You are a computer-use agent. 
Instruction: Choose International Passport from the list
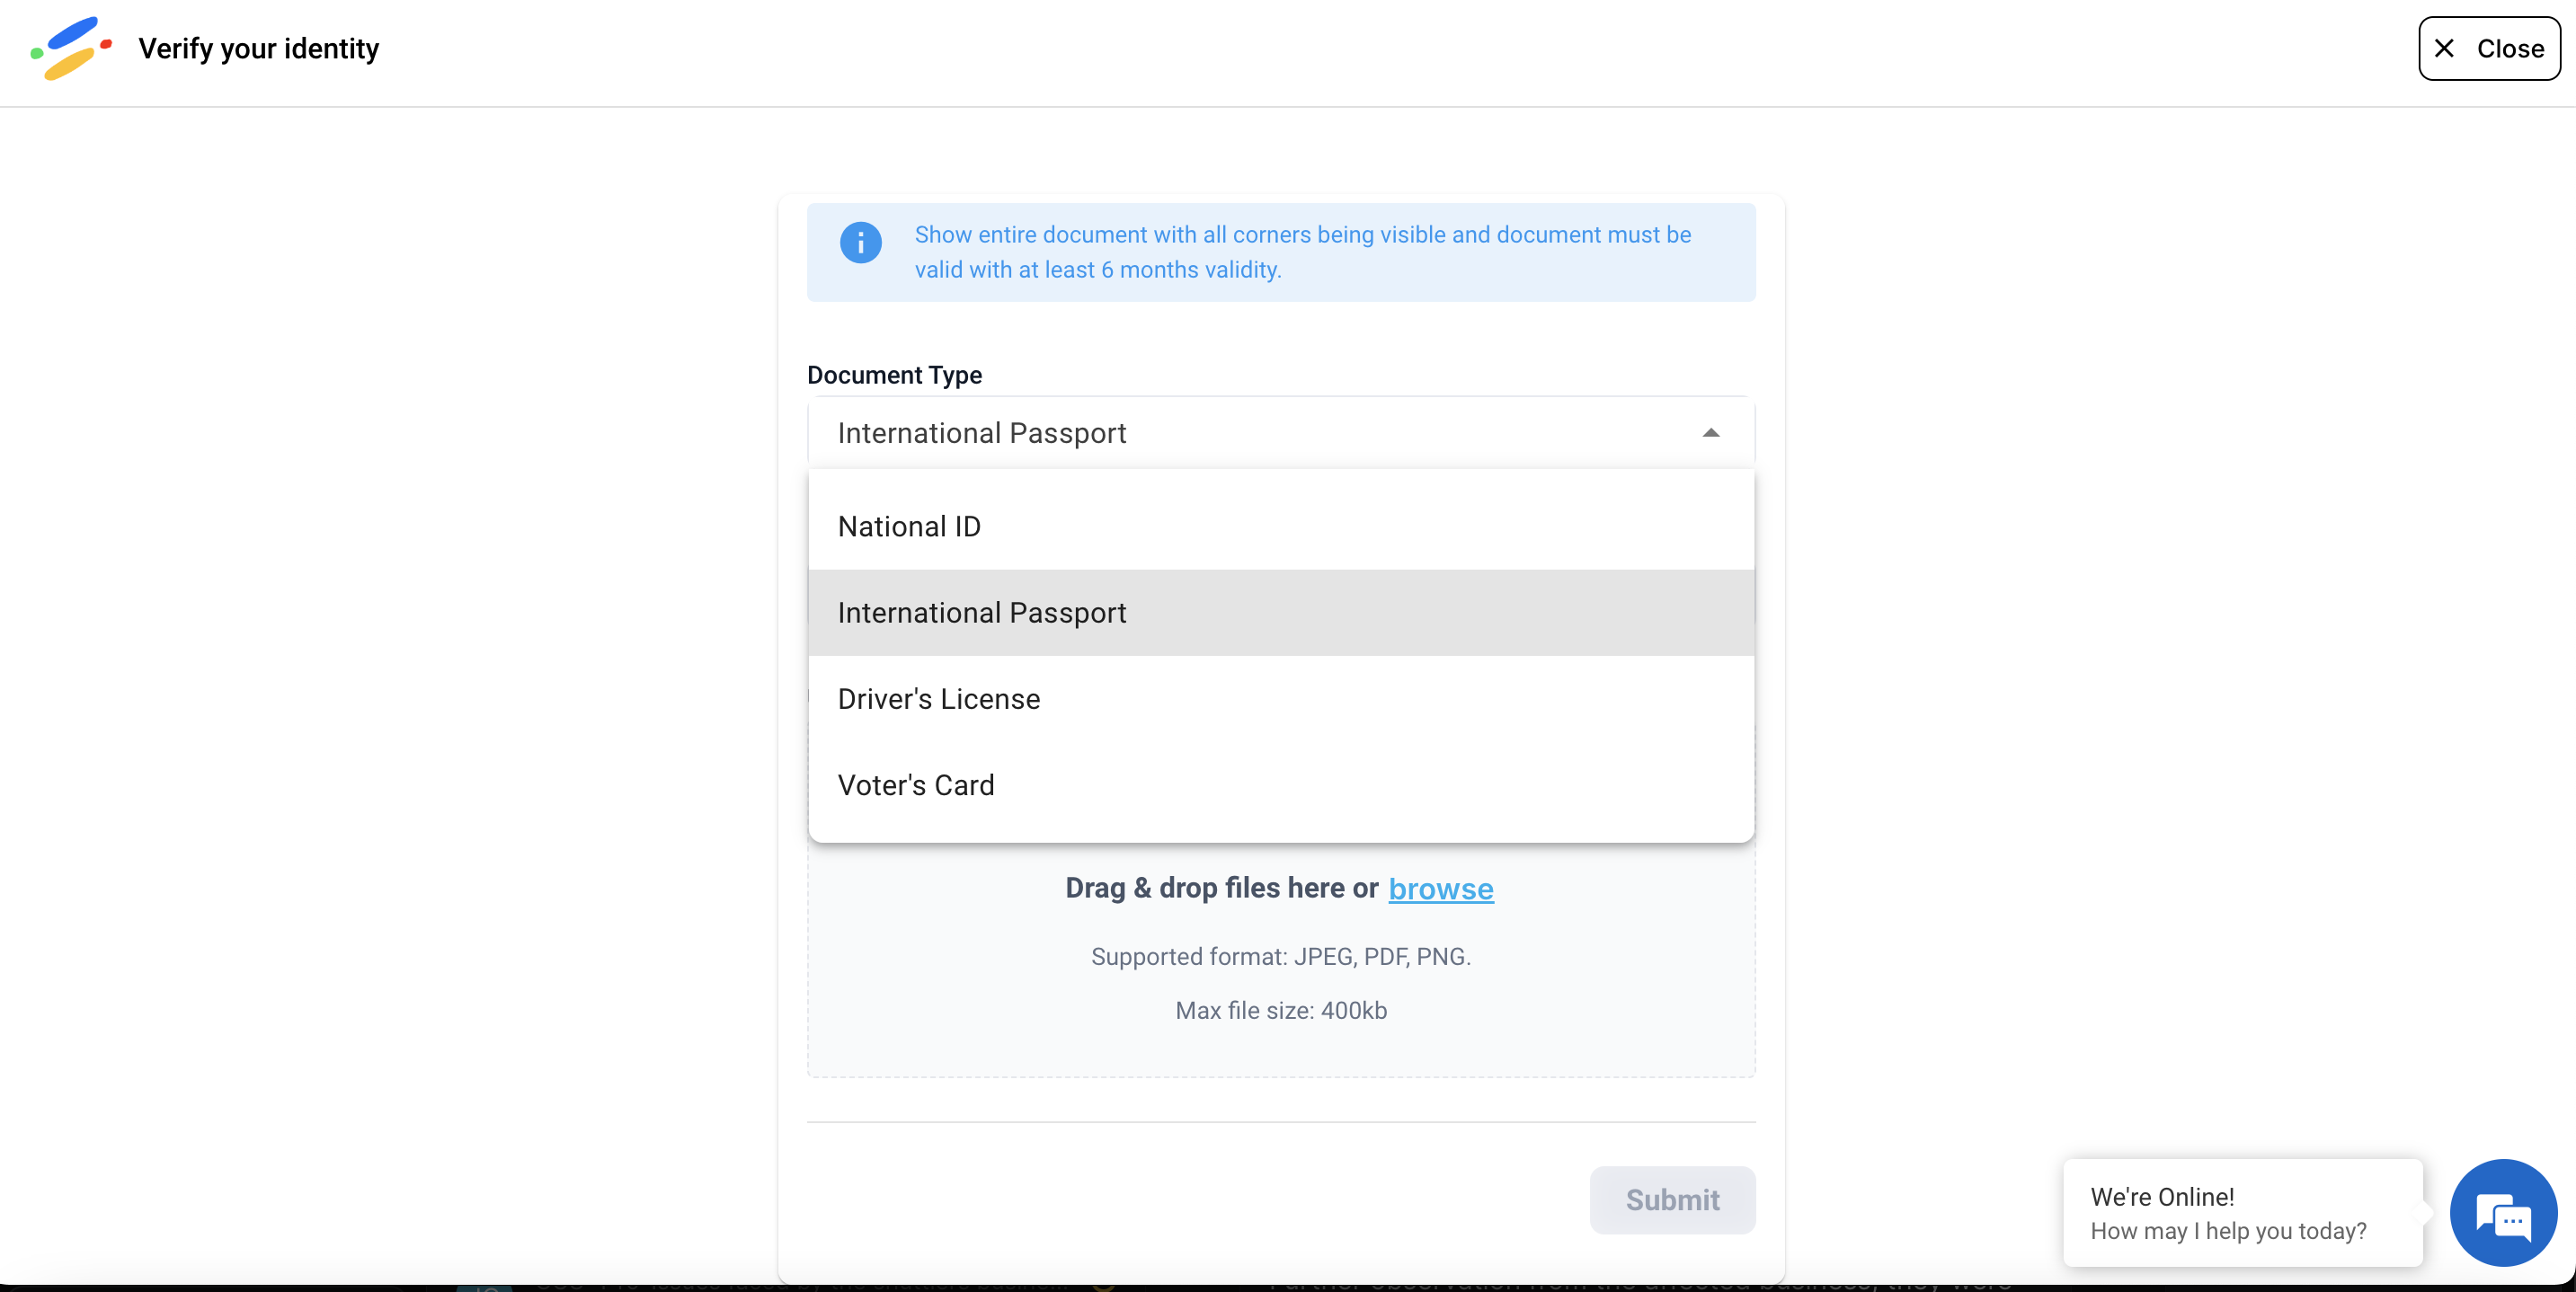coord(1281,612)
